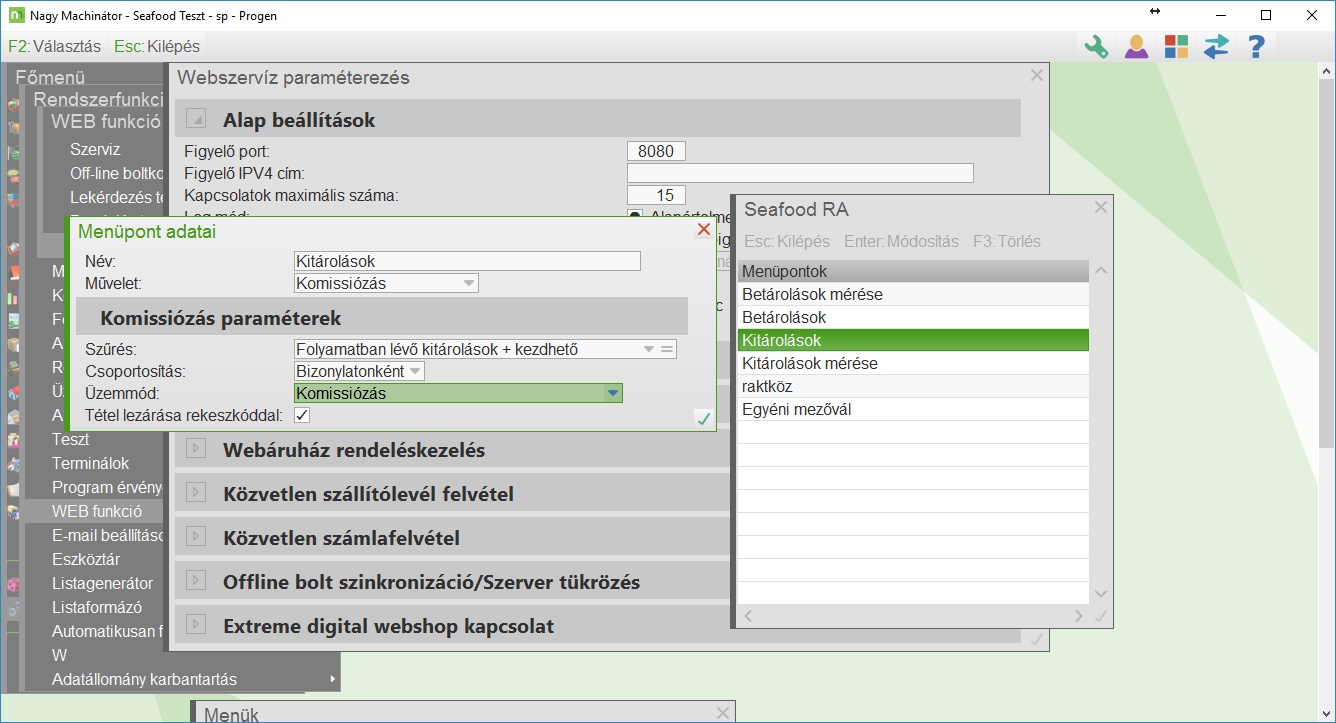Viewport: 1336px width, 723px height.
Task: Close Menüpont adatai with the red X
Action: point(703,230)
